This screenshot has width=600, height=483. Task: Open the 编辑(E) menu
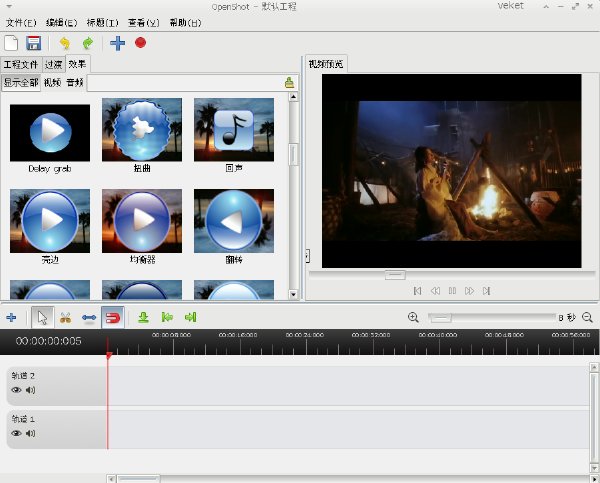click(62, 23)
